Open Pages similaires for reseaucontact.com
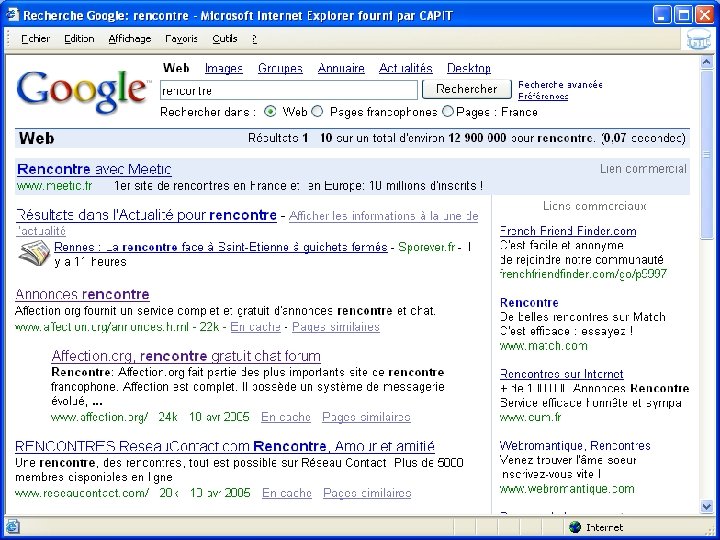Image resolution: width=720 pixels, height=540 pixels. (367, 493)
